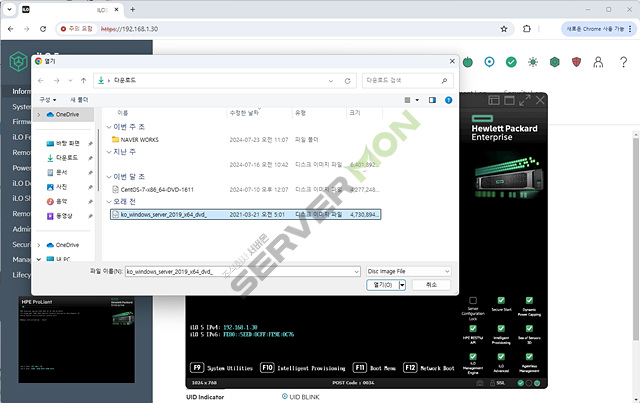Click the sun-shaped icon in iLO header
Image resolution: width=640 pixels, height=403 pixels.
533,62
